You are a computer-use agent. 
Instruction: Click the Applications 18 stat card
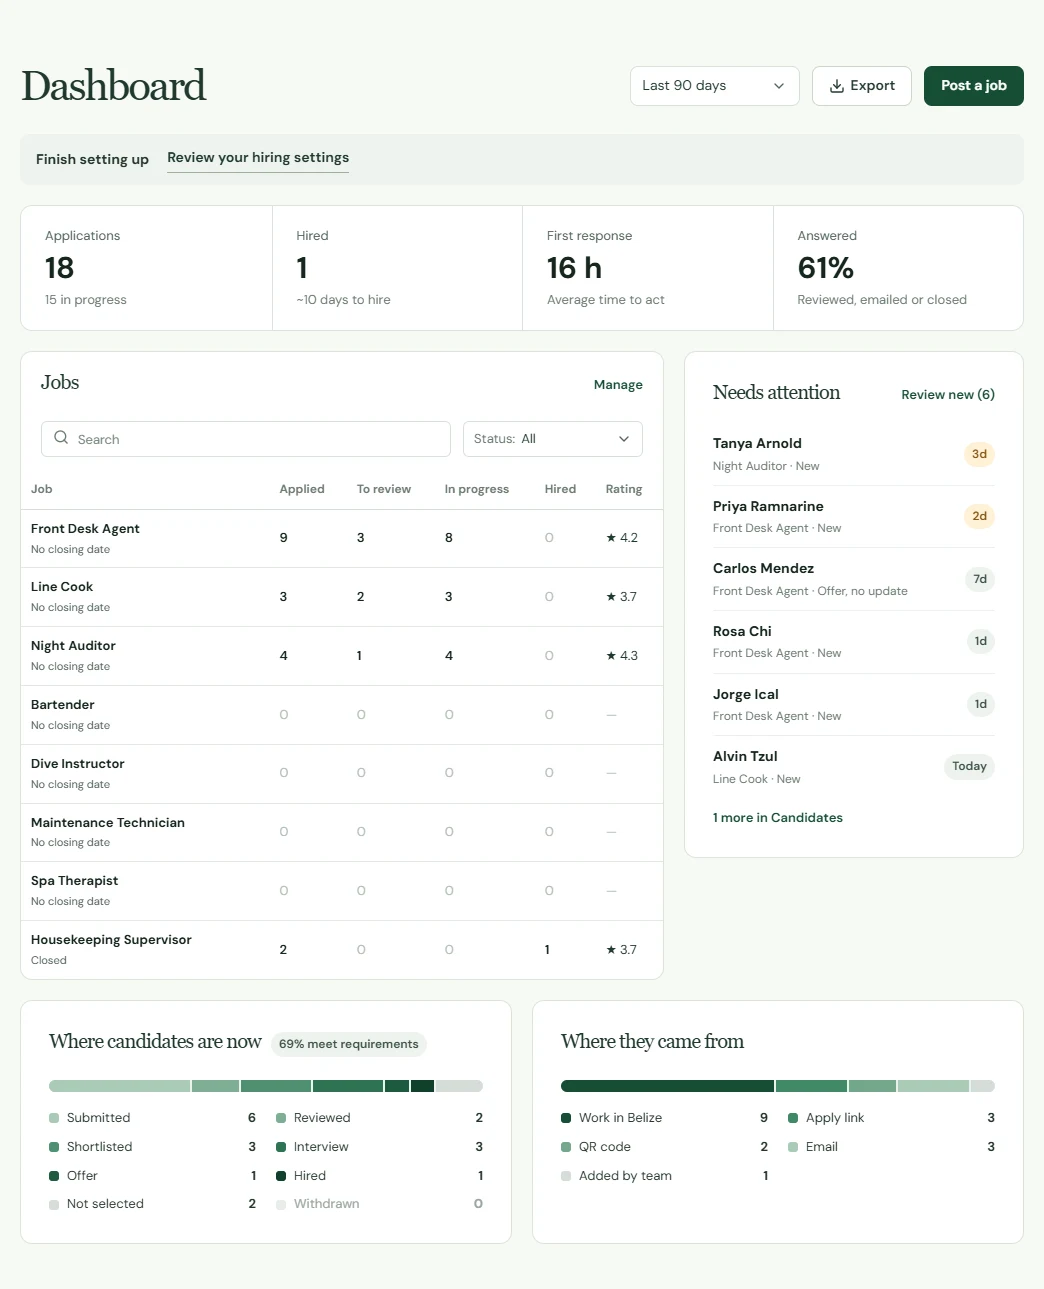pyautogui.click(x=147, y=268)
